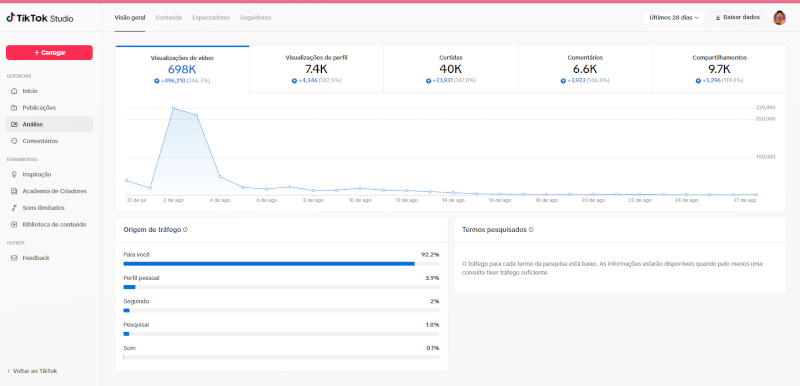Screen dimensions: 800x386
Task: Click the increase icon under 7.4K
Action: click(x=294, y=81)
